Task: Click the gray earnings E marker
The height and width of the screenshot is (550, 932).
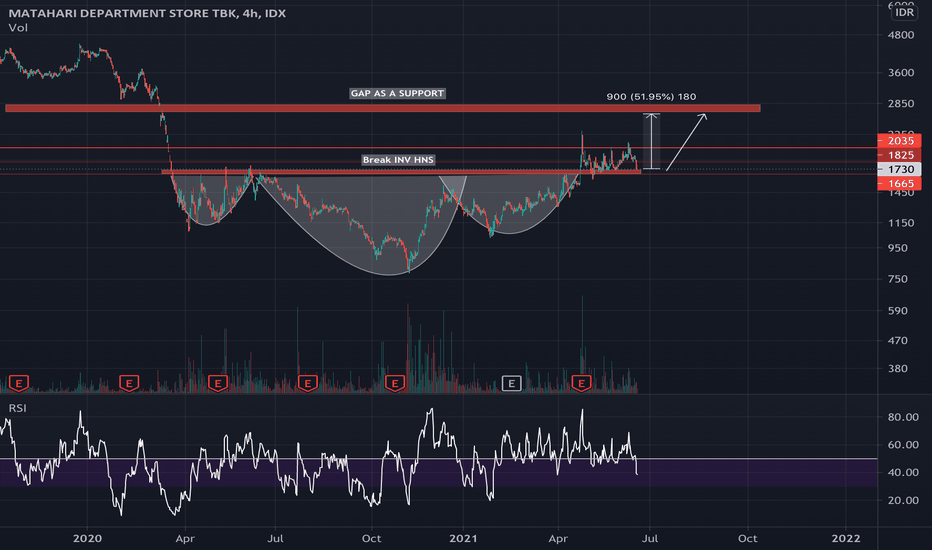Action: point(511,384)
